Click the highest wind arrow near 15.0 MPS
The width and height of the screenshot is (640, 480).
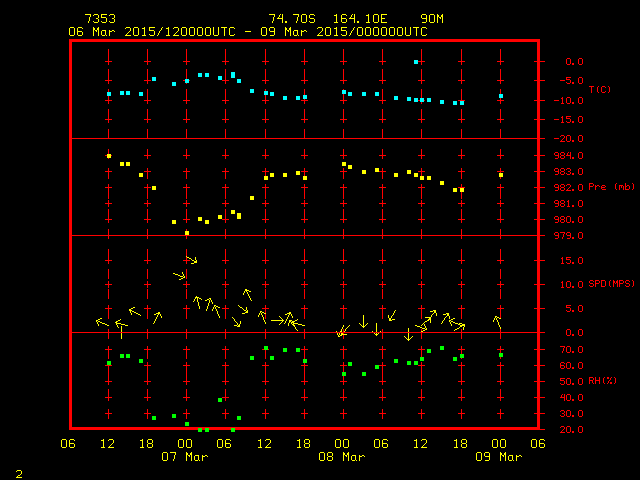(191, 261)
